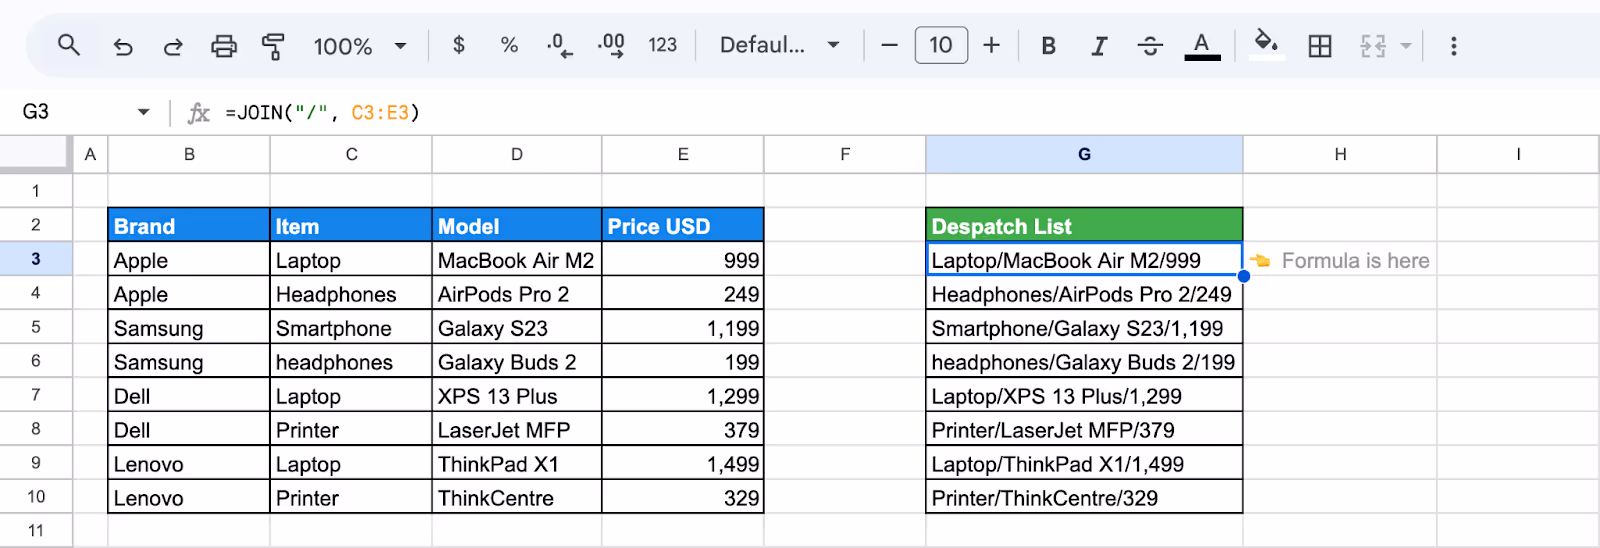Screen dimensions: 1600x548
Task: Click the font size field showing 10
Action: point(941,45)
